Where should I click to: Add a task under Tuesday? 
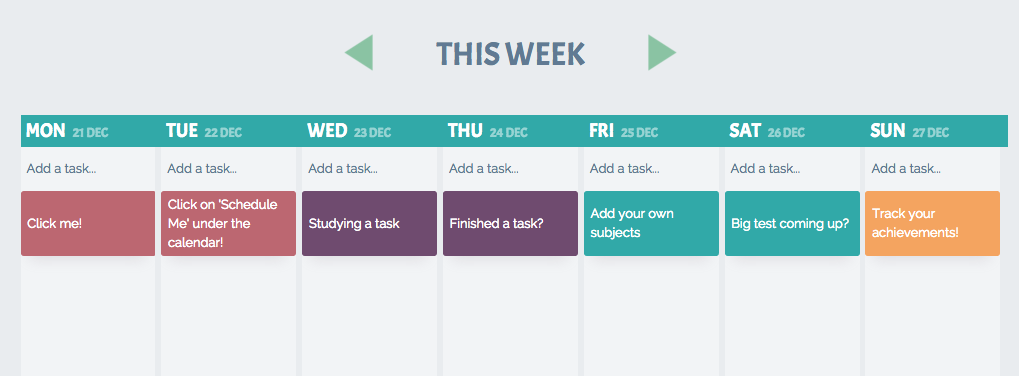pyautogui.click(x=228, y=169)
